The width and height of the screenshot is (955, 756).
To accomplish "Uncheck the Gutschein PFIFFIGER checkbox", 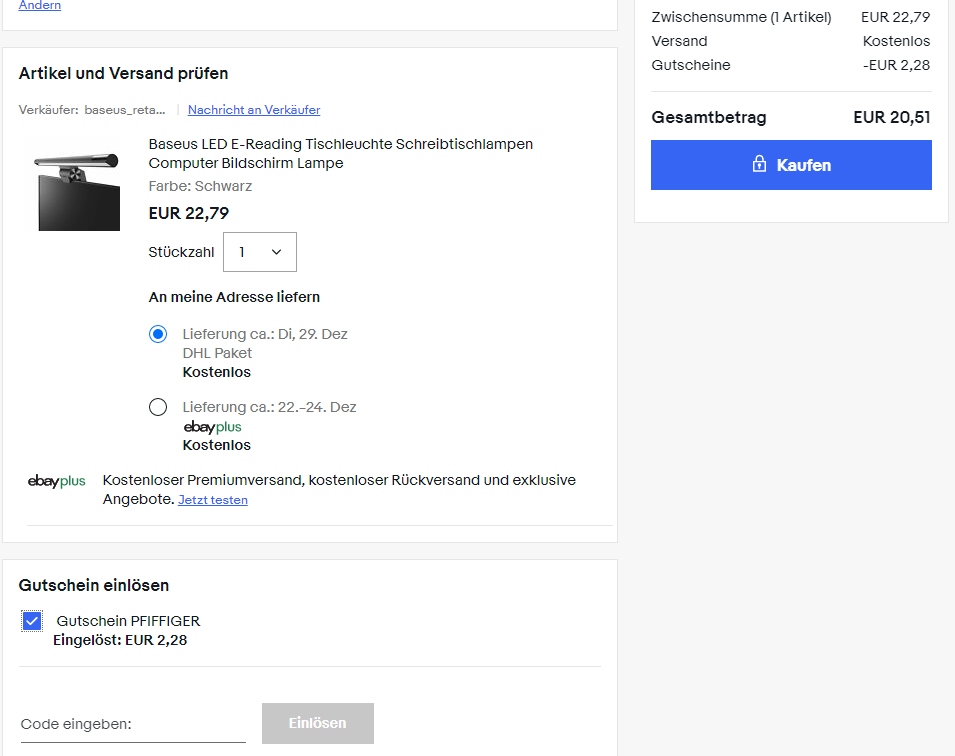I will [32, 621].
